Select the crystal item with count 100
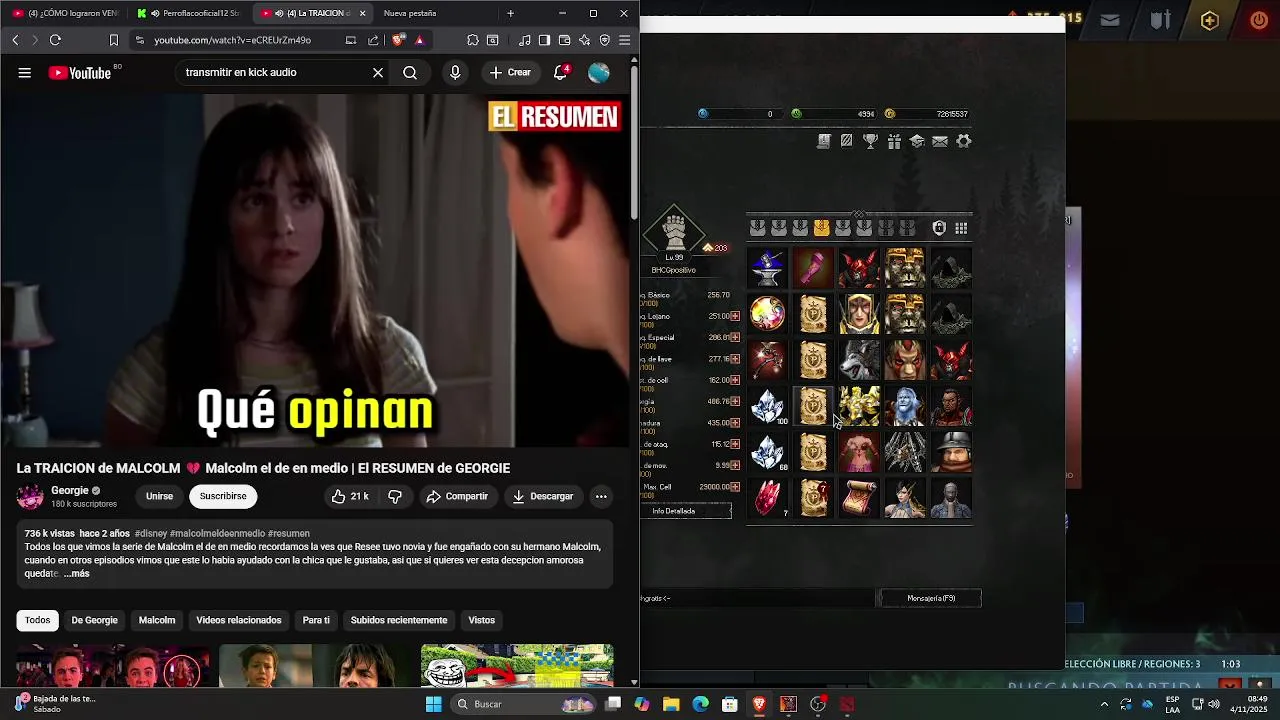Screen dimensions: 1280x720 pos(768,406)
